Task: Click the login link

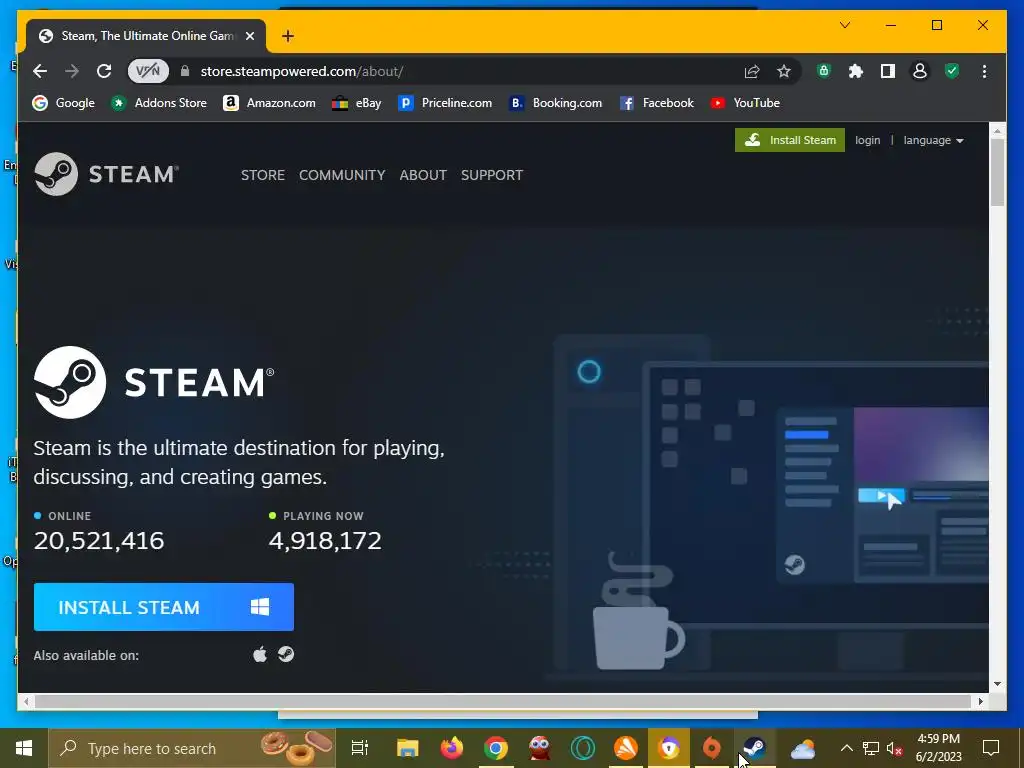Action: tap(867, 140)
